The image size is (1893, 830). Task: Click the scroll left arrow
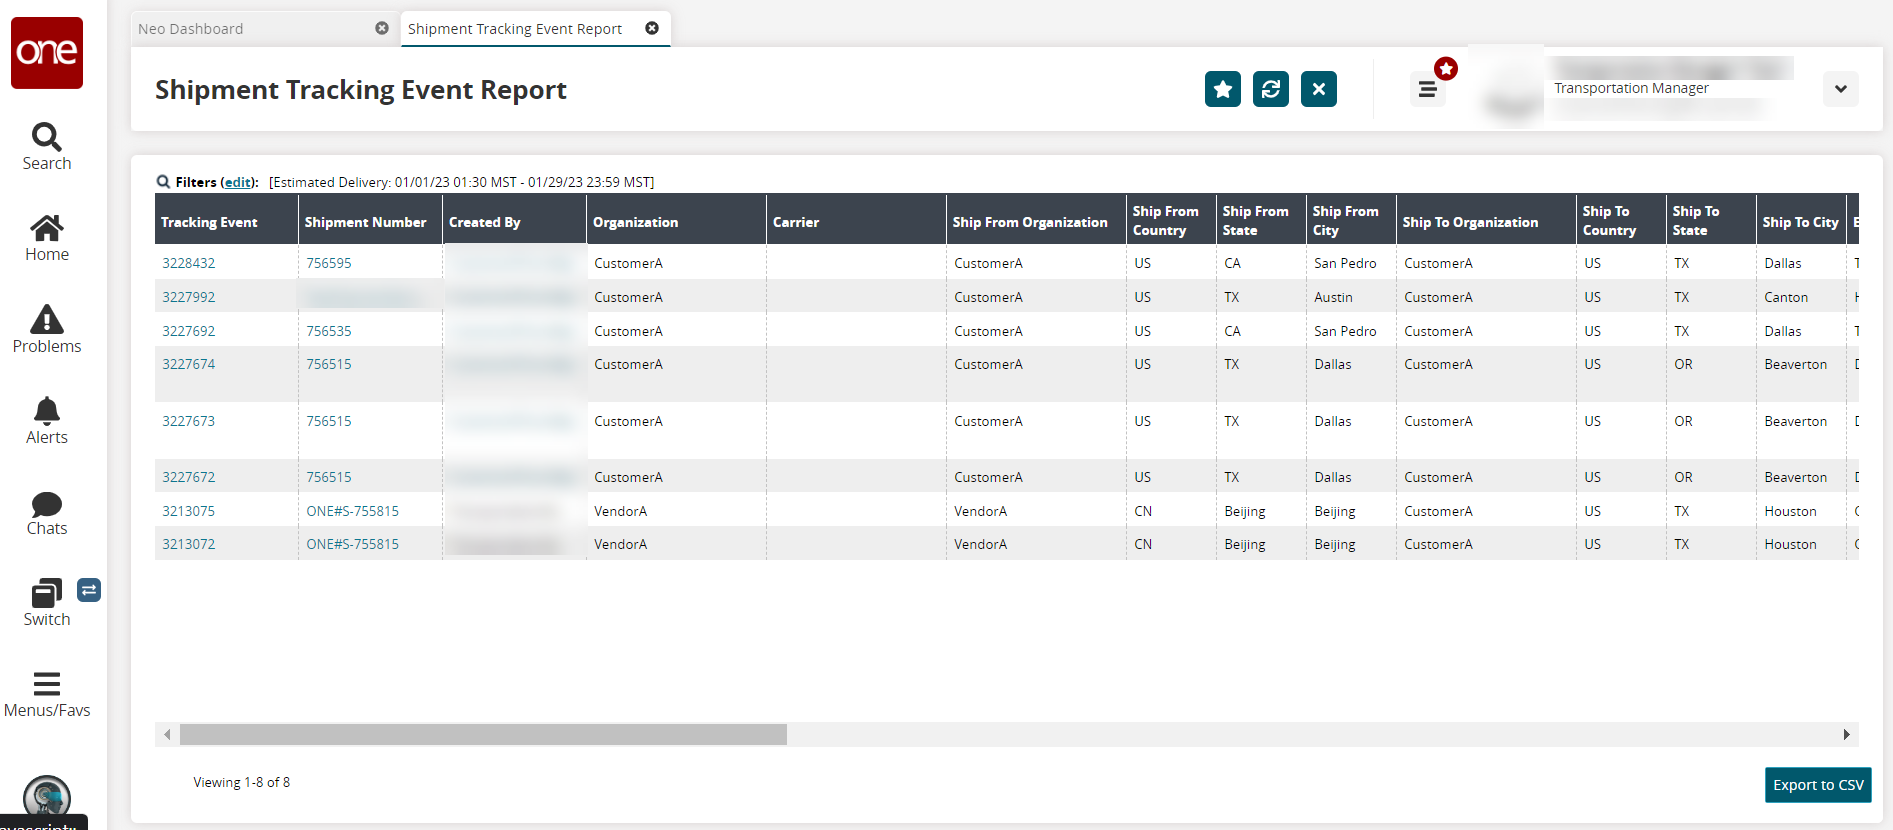click(167, 735)
